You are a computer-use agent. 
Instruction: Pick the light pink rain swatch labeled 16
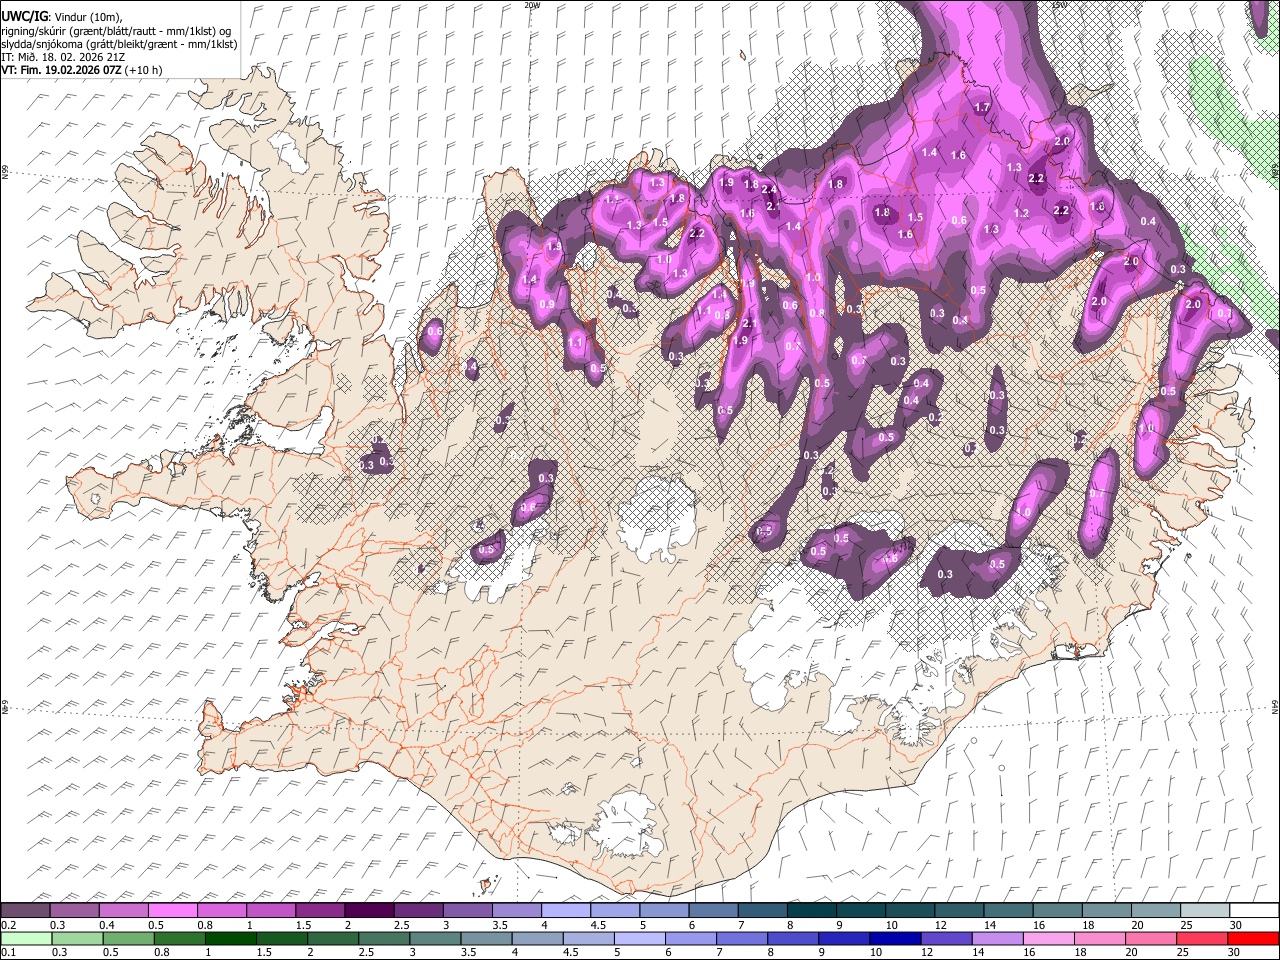(1048, 938)
